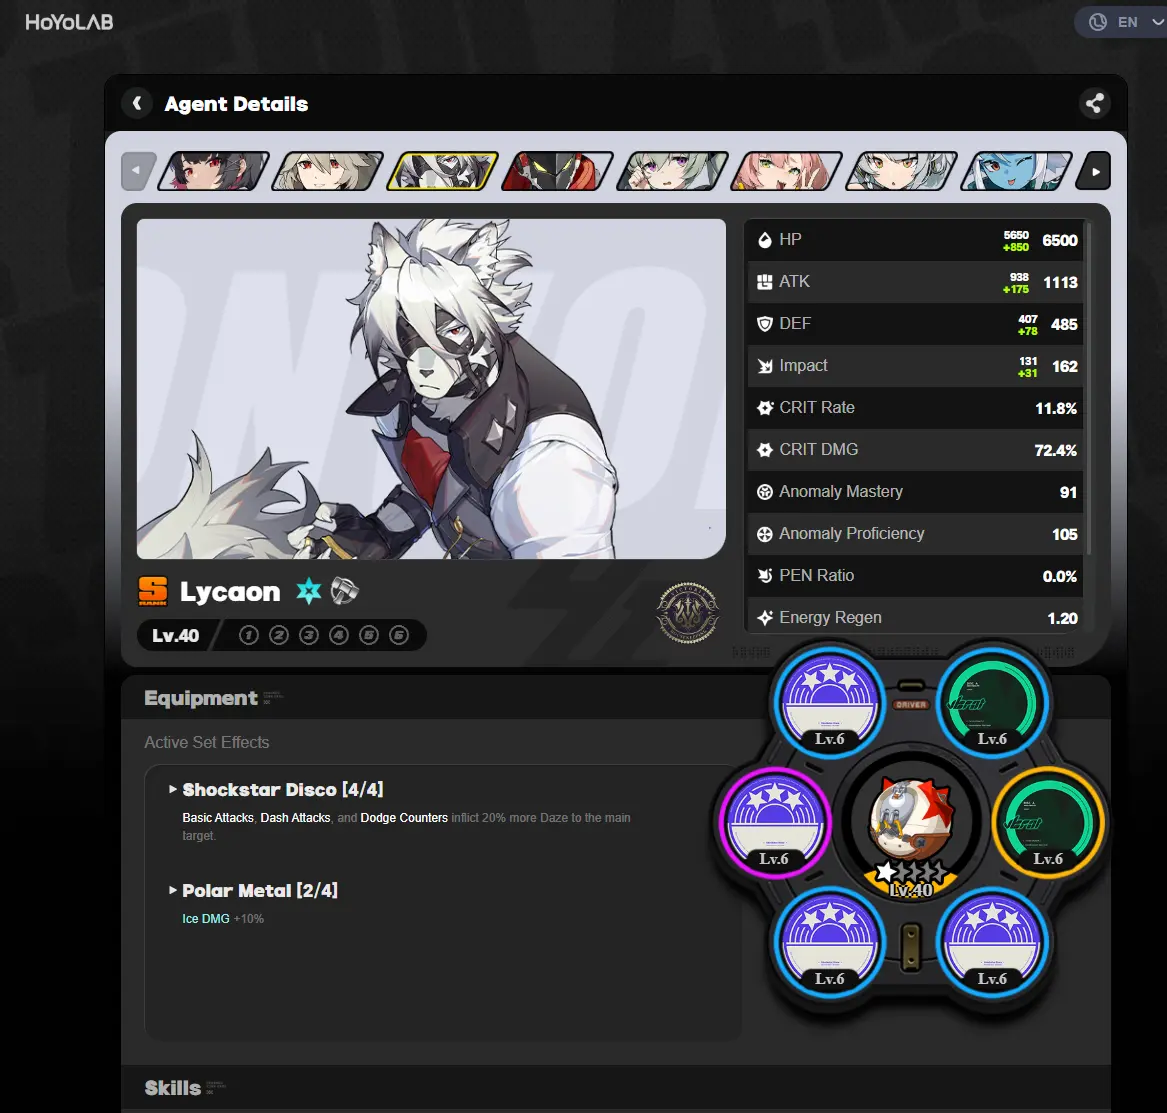The height and width of the screenshot is (1113, 1167).
Task: Select the white-haired orange-eyed agent thumbnail
Action: click(x=902, y=171)
